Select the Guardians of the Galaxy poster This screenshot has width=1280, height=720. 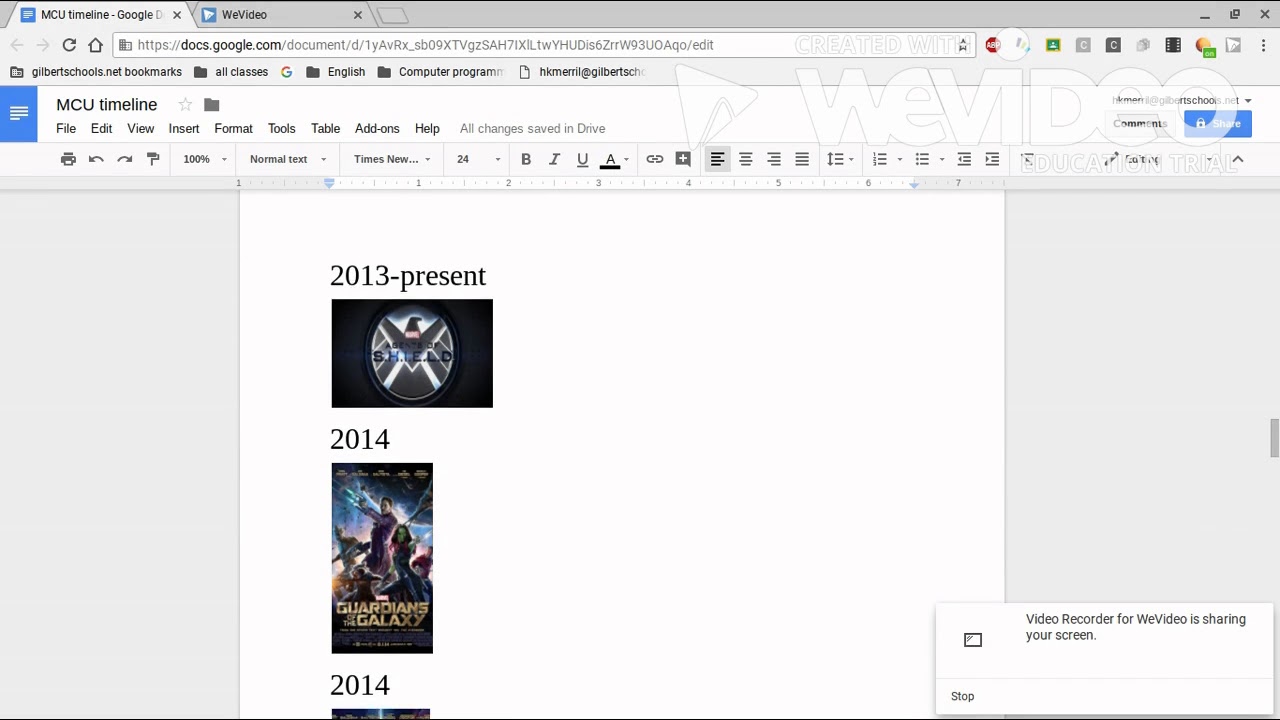click(x=382, y=558)
